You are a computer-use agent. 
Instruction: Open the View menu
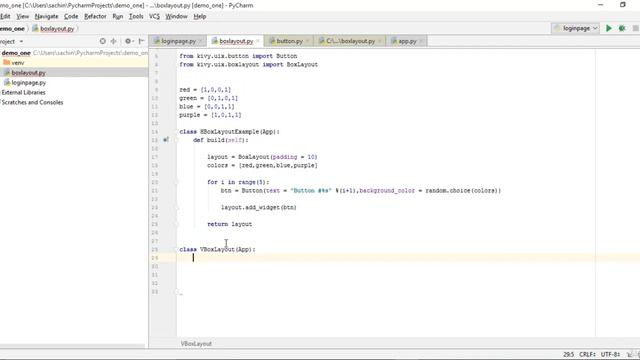(22, 16)
